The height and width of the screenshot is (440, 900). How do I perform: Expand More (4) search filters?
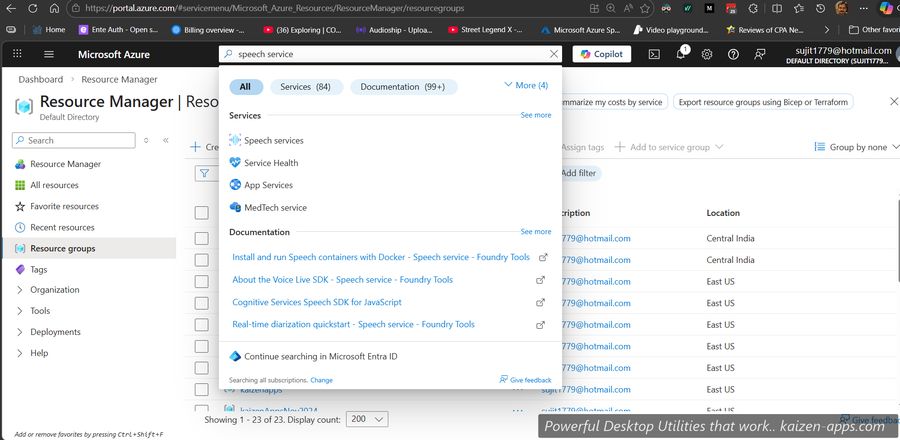pos(526,85)
